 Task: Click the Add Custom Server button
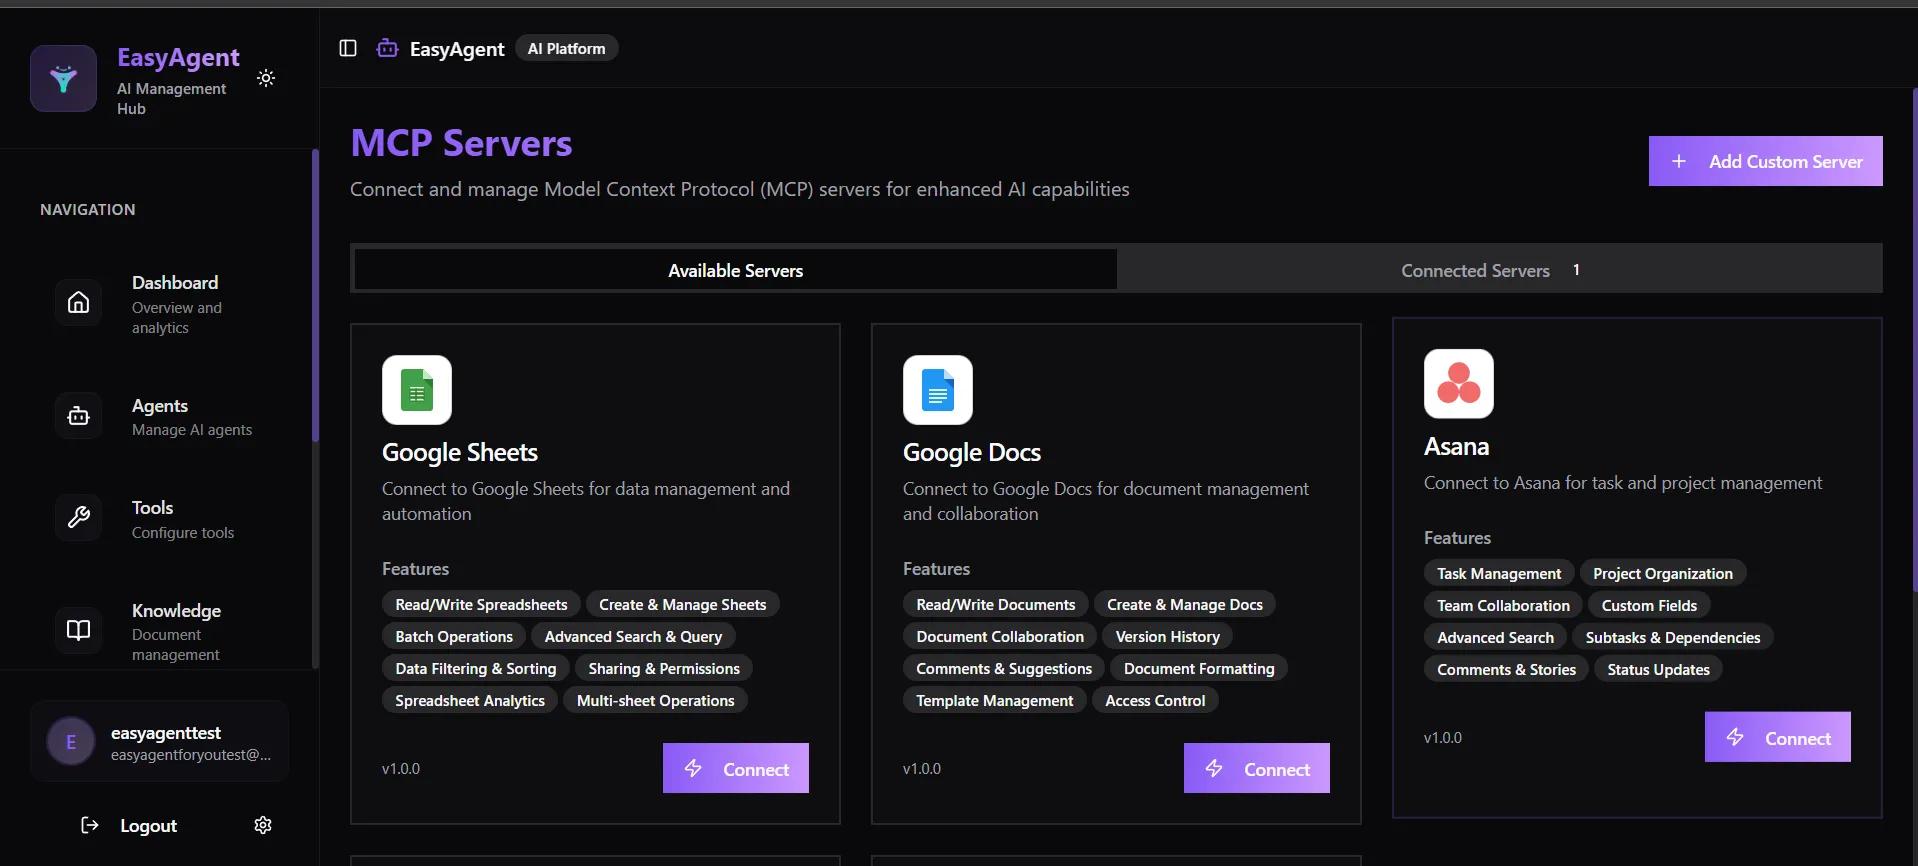pos(1765,161)
